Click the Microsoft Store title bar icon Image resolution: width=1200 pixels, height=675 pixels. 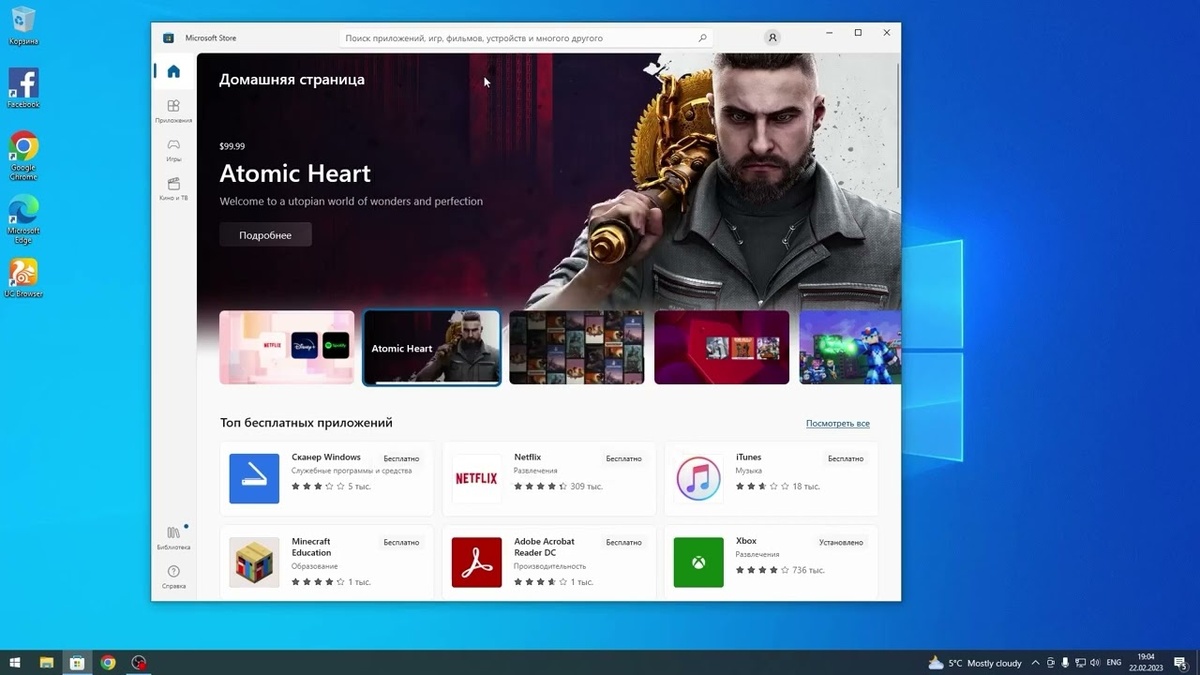pyautogui.click(x=168, y=38)
